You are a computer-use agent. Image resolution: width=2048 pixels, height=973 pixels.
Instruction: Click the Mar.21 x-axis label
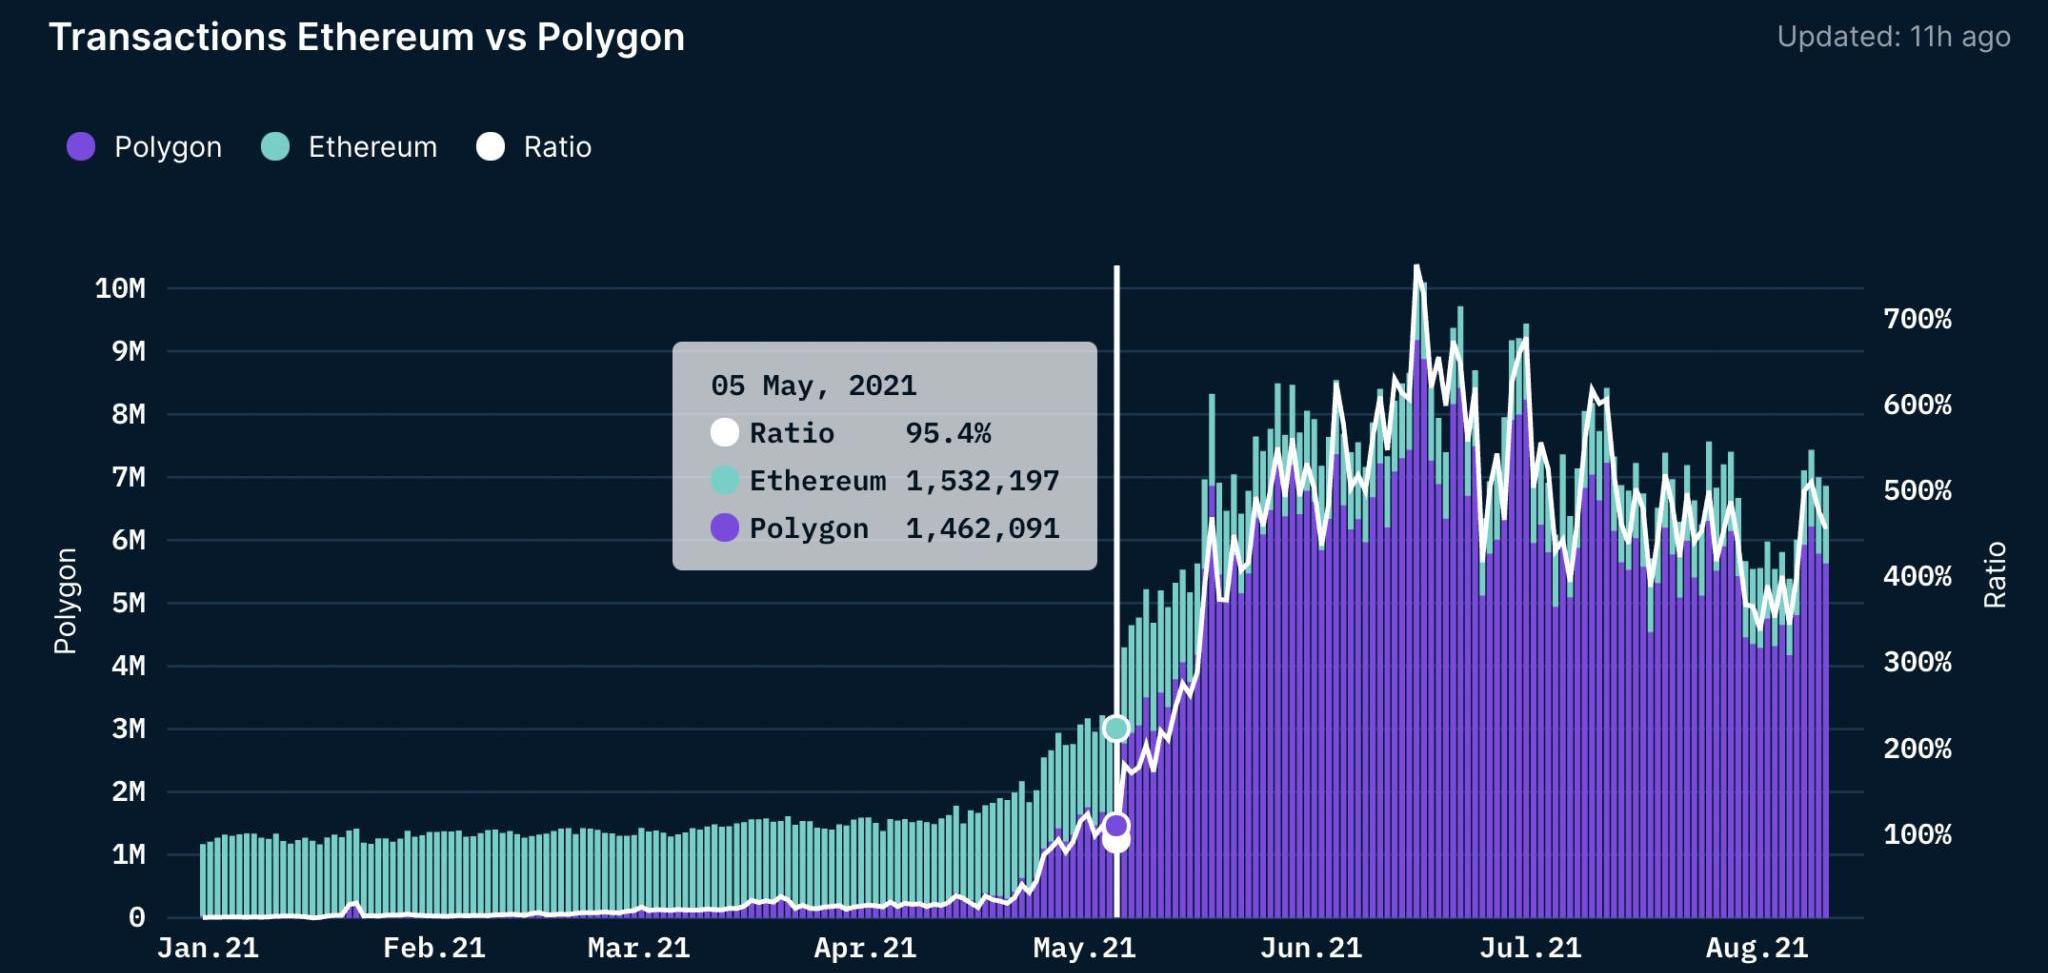click(639, 948)
